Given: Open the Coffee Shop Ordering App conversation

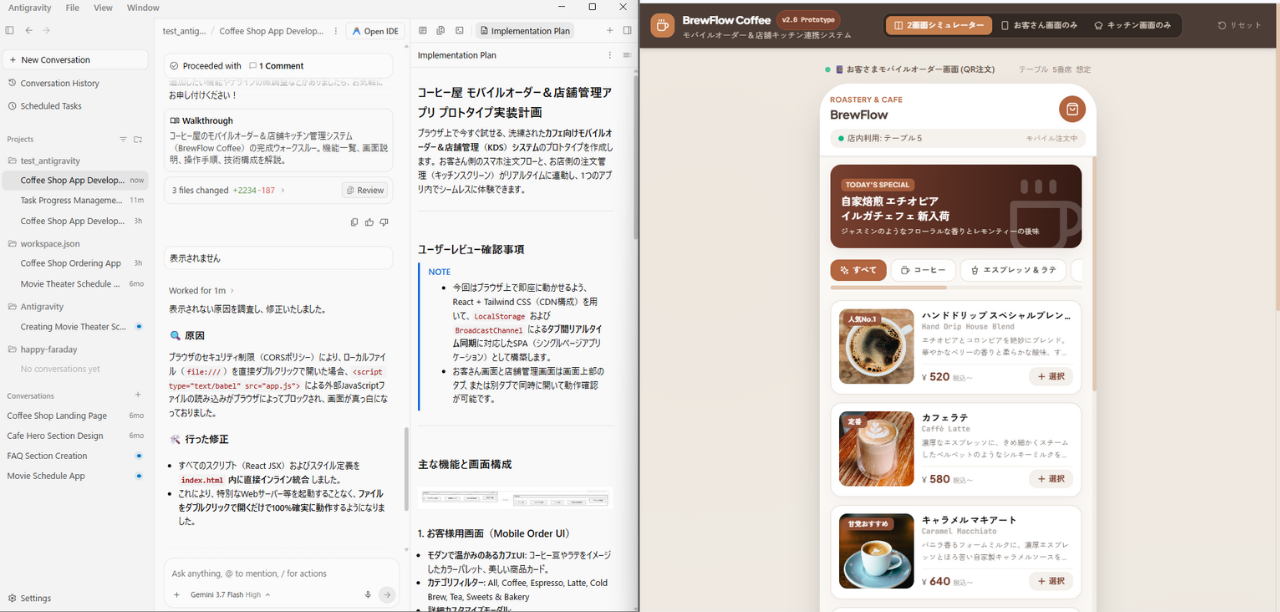Looking at the screenshot, I should (x=77, y=263).
